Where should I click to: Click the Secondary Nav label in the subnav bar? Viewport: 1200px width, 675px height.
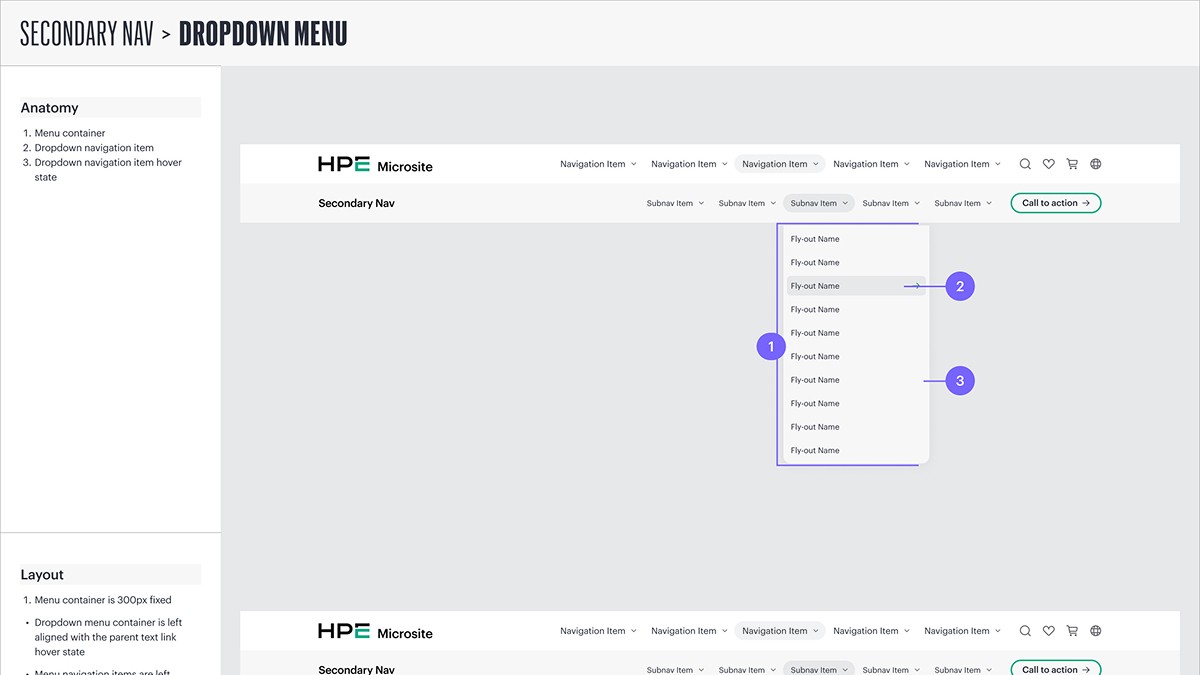tap(356, 202)
